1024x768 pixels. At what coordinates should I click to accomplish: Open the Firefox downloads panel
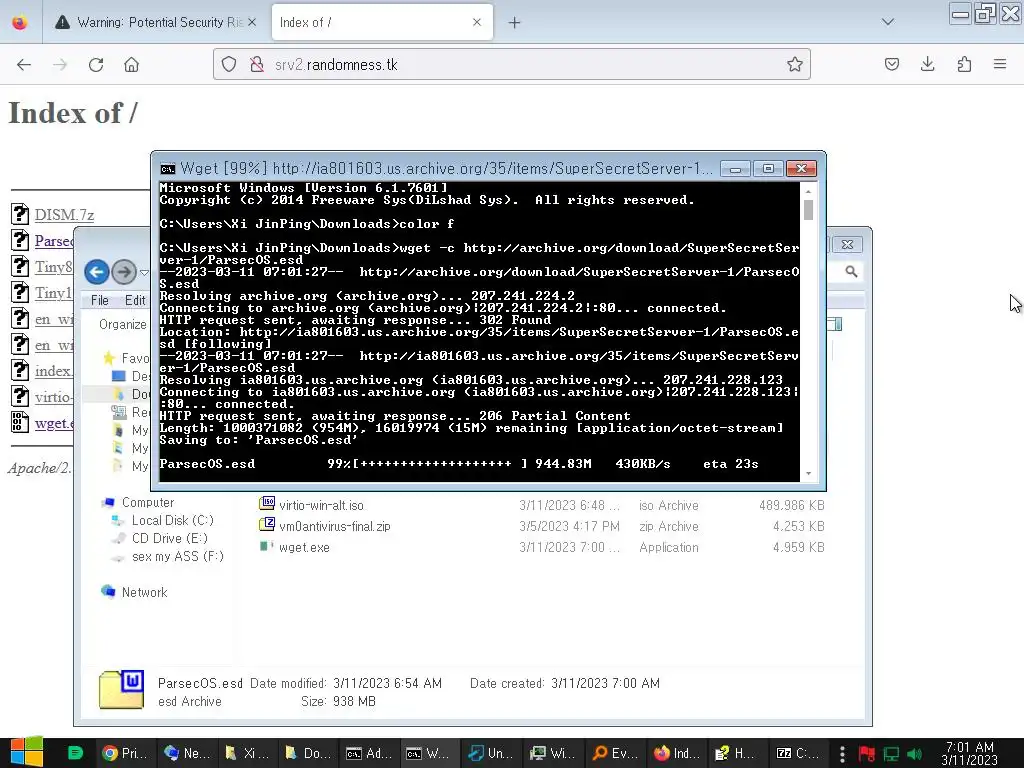tap(927, 64)
